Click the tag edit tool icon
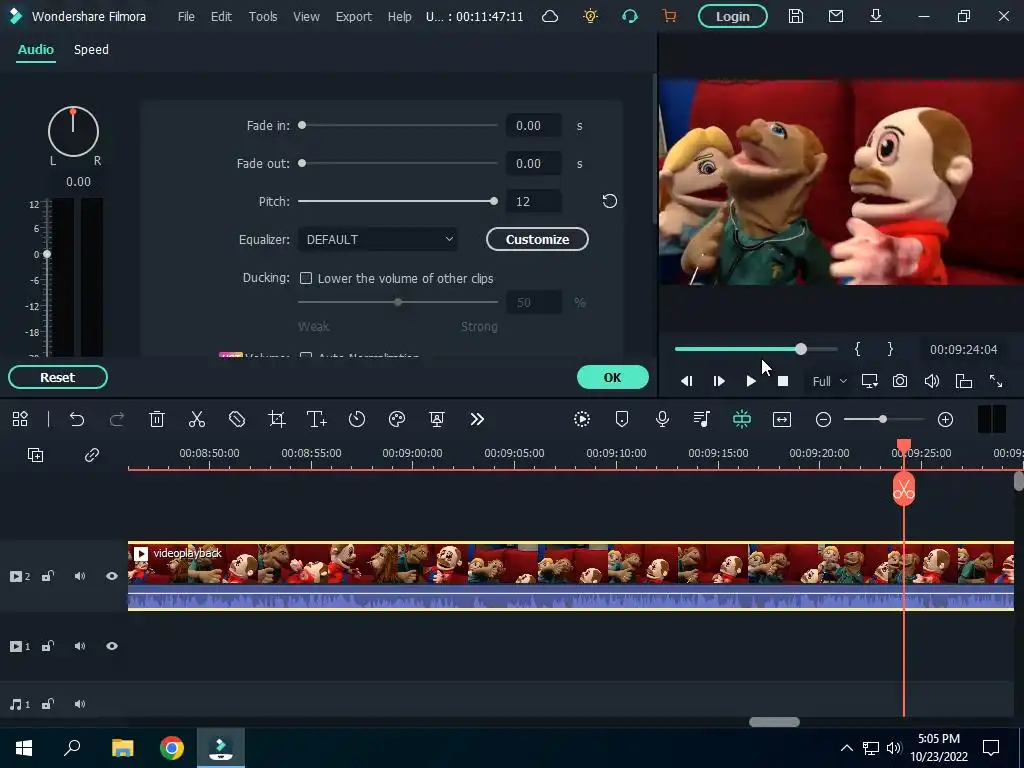Screen dimensions: 1024x768 [237, 419]
